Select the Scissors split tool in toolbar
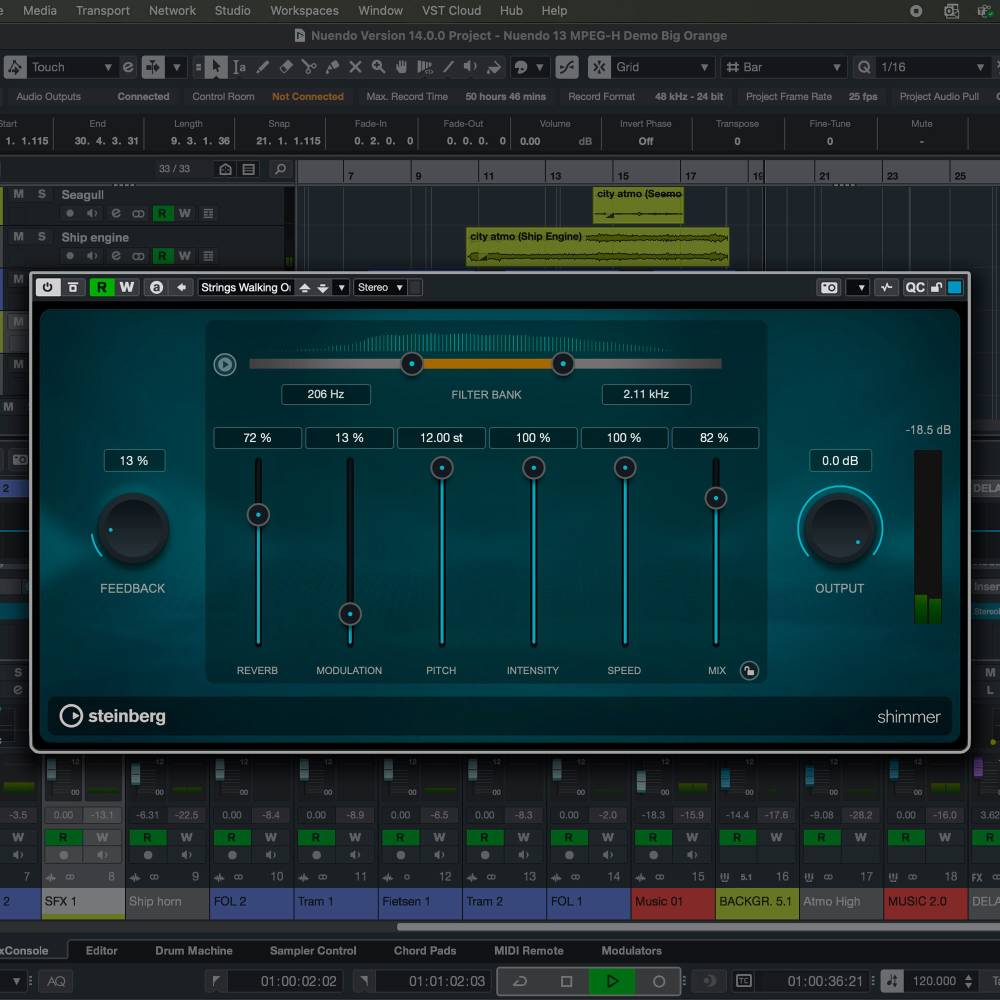This screenshot has width=1000, height=1000. 309,67
